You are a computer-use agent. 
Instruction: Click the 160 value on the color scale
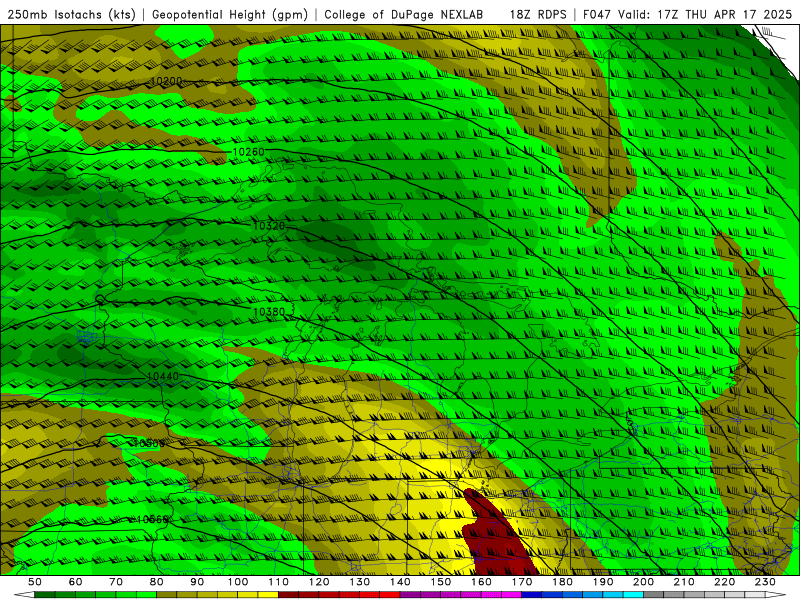(x=481, y=582)
